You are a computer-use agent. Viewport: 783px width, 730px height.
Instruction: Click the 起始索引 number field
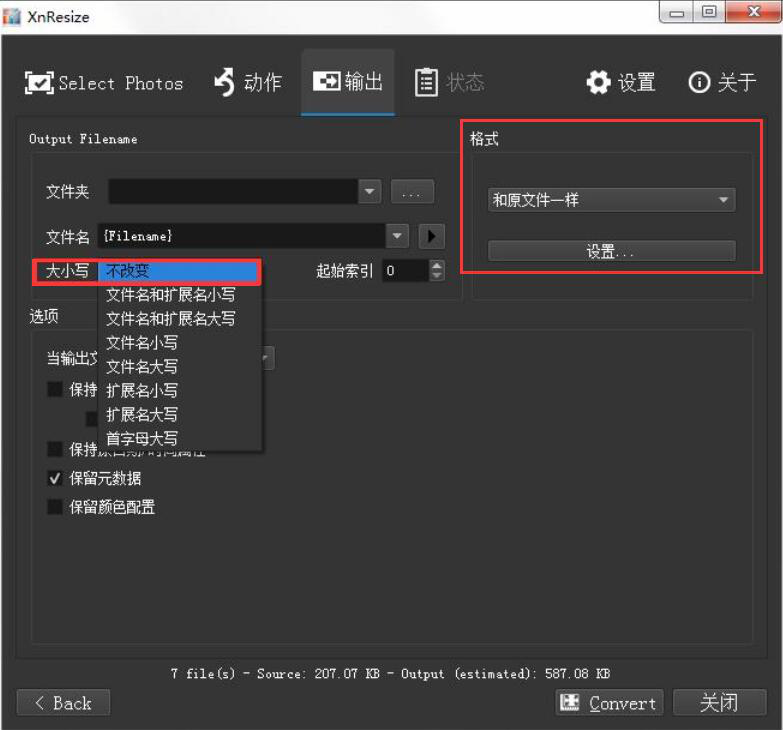tap(405, 271)
